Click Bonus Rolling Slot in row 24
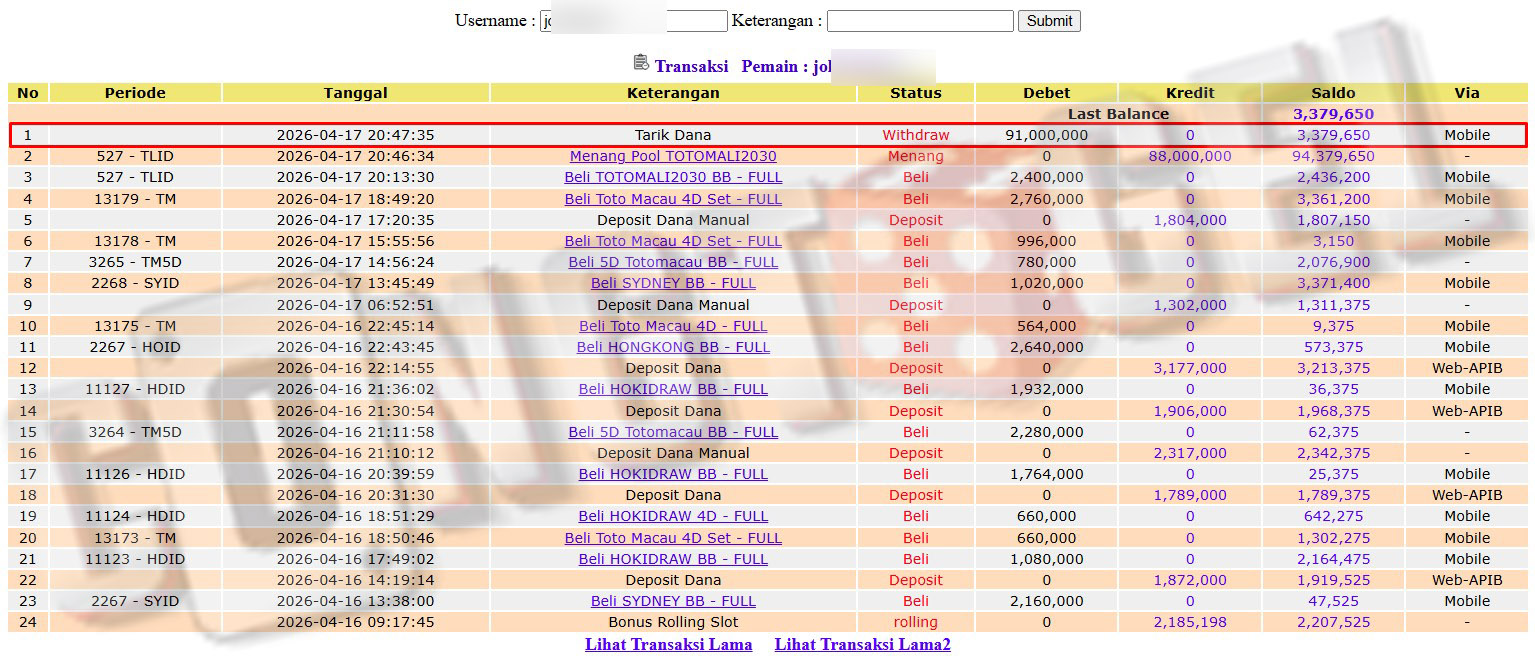The height and width of the screenshot is (666, 1535). click(x=673, y=622)
